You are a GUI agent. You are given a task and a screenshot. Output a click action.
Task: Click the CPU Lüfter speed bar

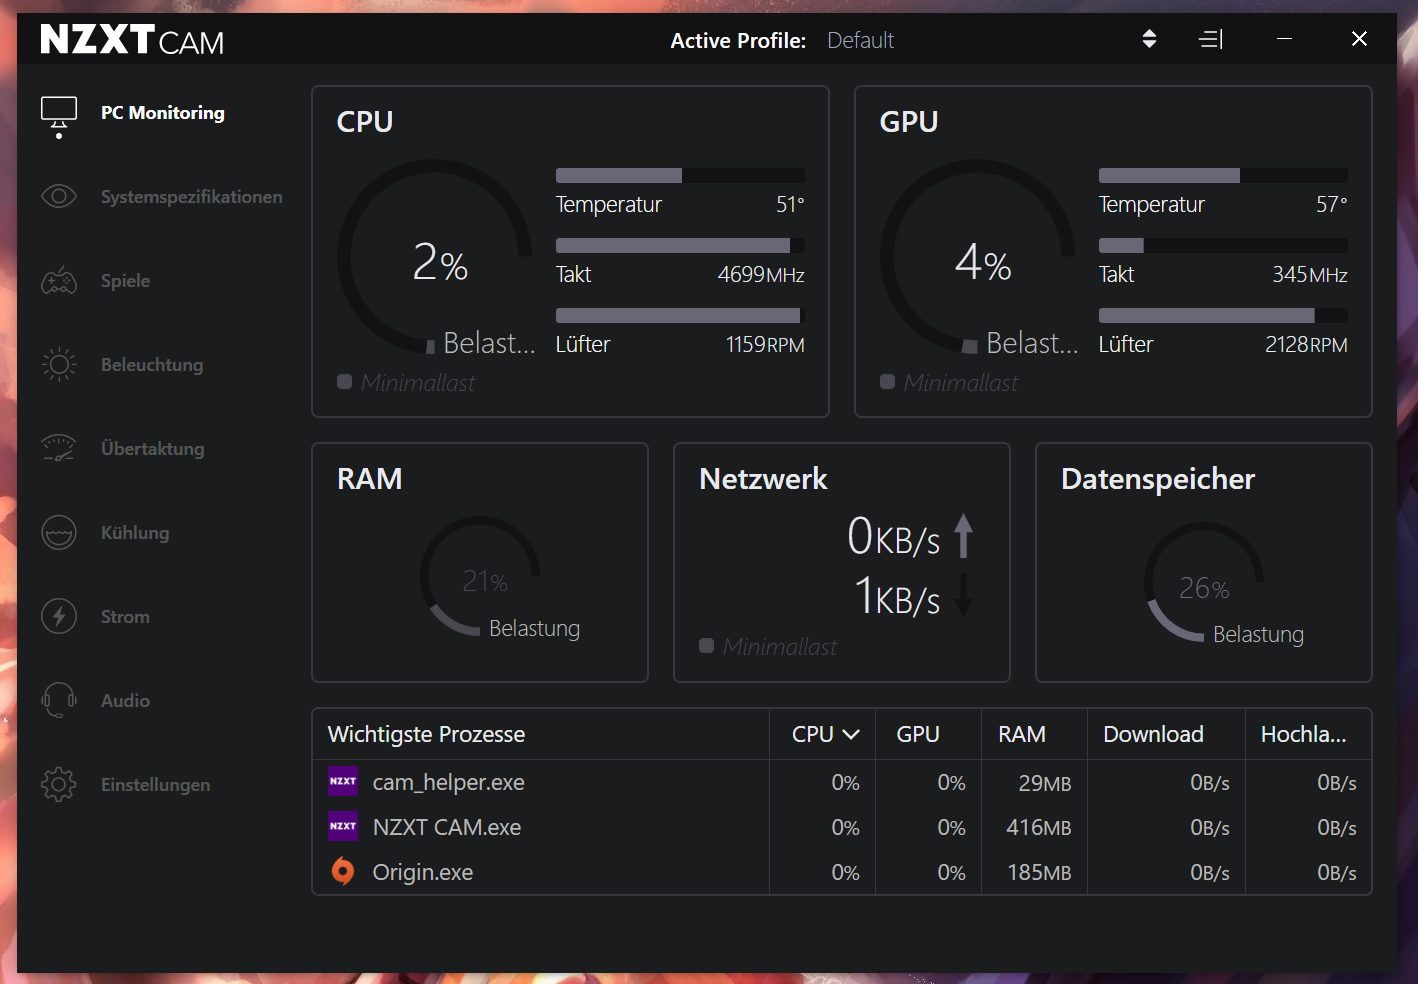pyautogui.click(x=680, y=315)
